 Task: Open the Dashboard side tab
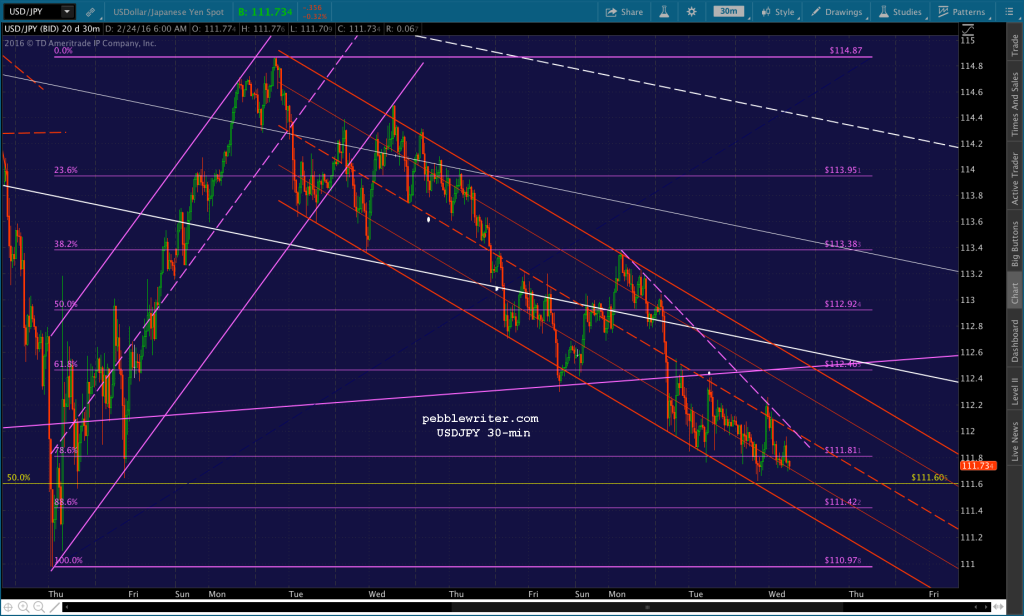point(1015,340)
